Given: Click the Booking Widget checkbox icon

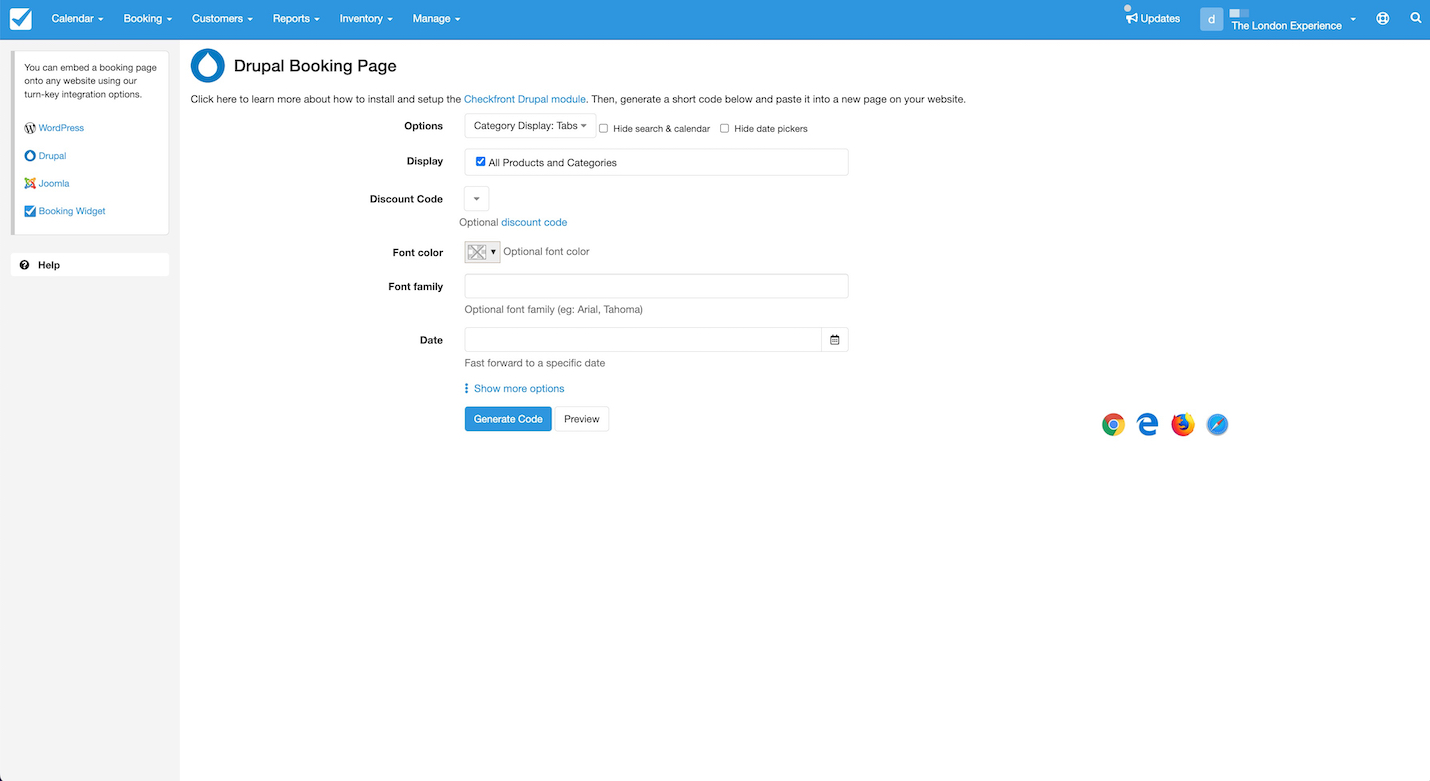Looking at the screenshot, I should 30,211.
